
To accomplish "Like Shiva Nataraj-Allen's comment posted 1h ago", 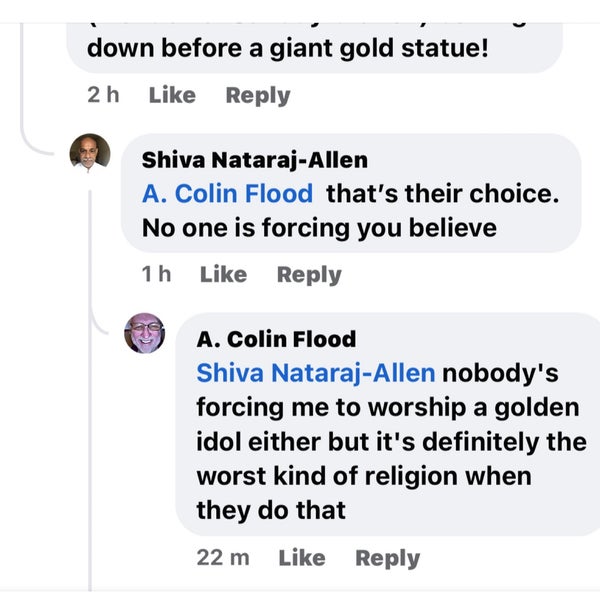I will [223, 274].
